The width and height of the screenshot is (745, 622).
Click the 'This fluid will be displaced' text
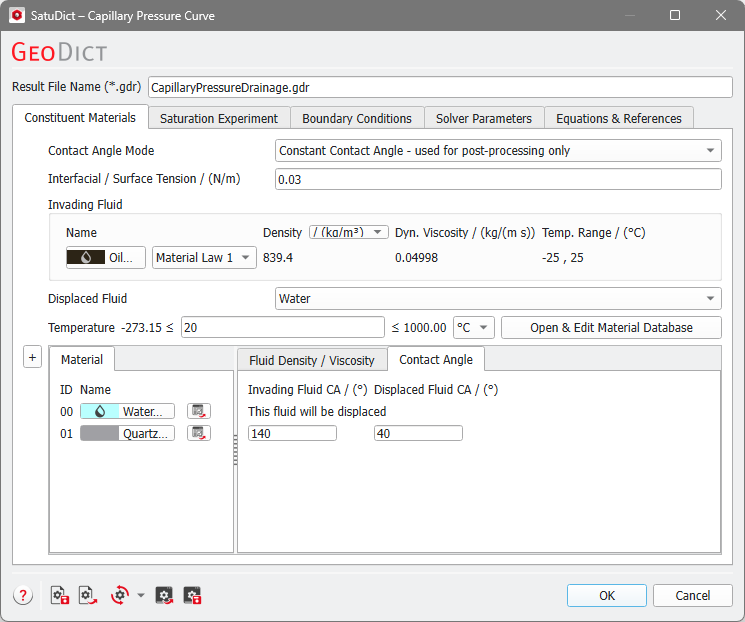317,411
